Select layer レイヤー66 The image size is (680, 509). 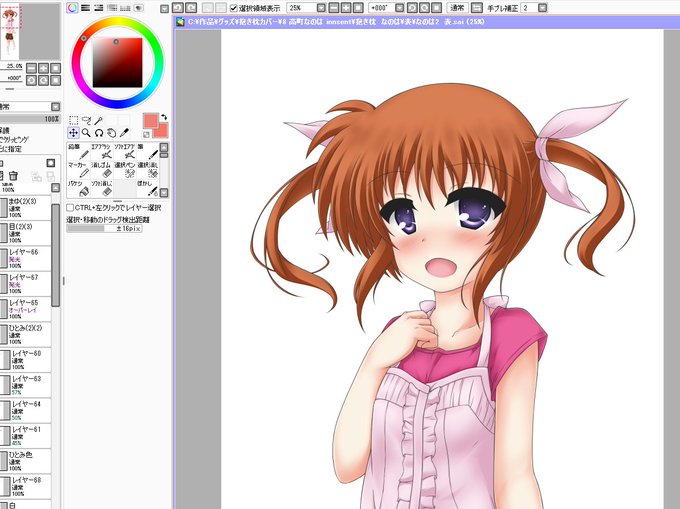25,258
